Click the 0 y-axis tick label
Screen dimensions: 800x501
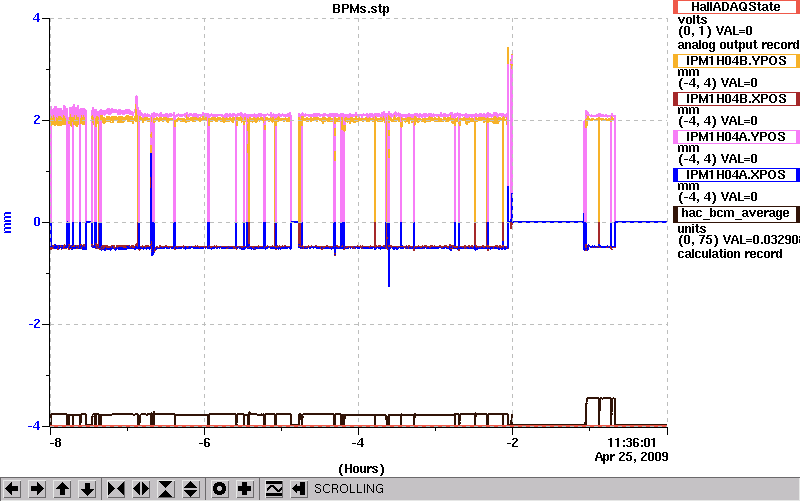[37, 222]
